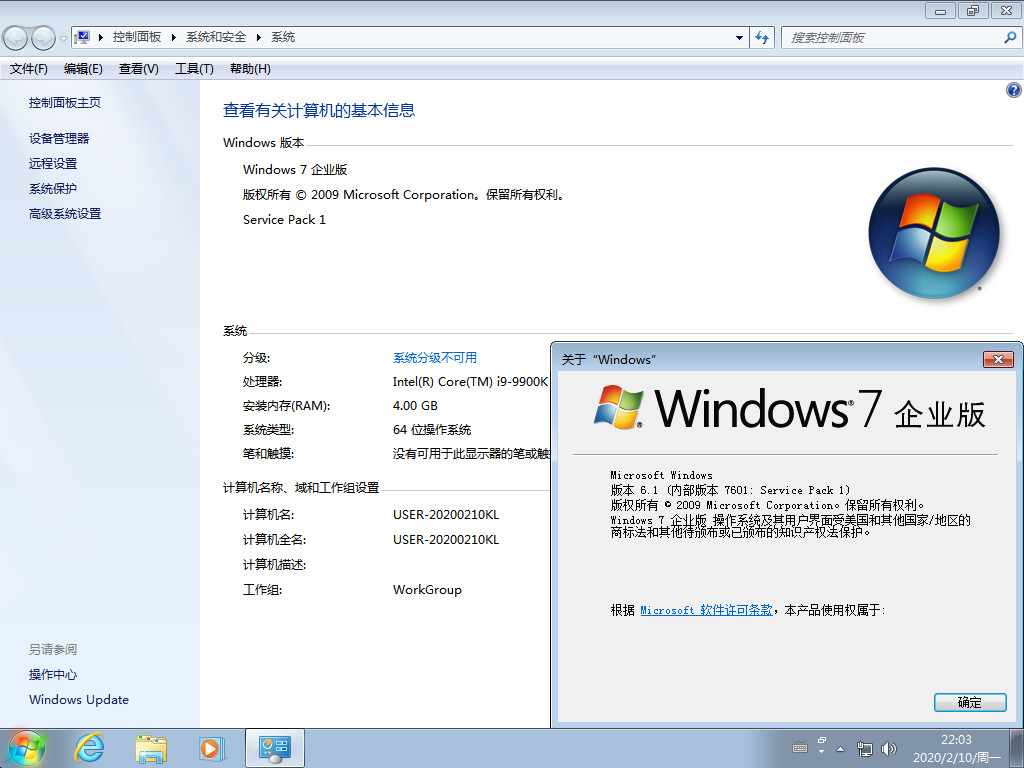Open the Start menu orb
1024x768 pixels.
click(x=26, y=747)
